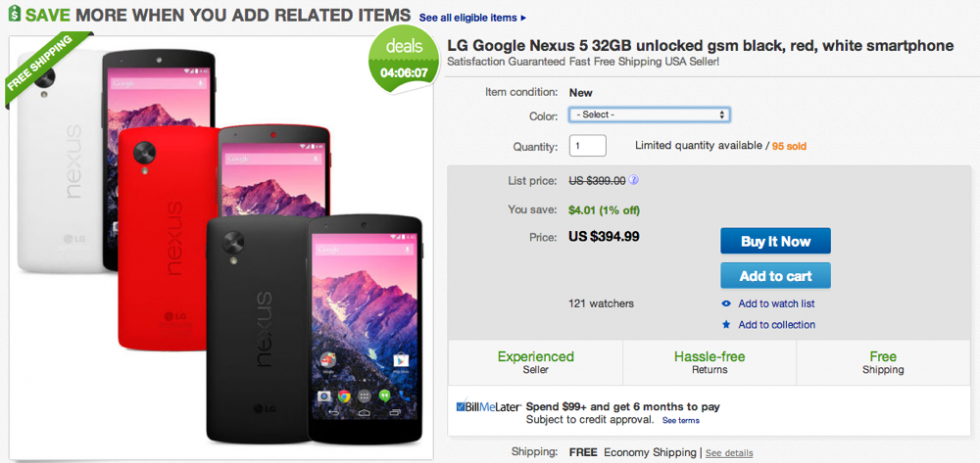
Task: Select the Hassle-free Returns section
Action: [709, 362]
